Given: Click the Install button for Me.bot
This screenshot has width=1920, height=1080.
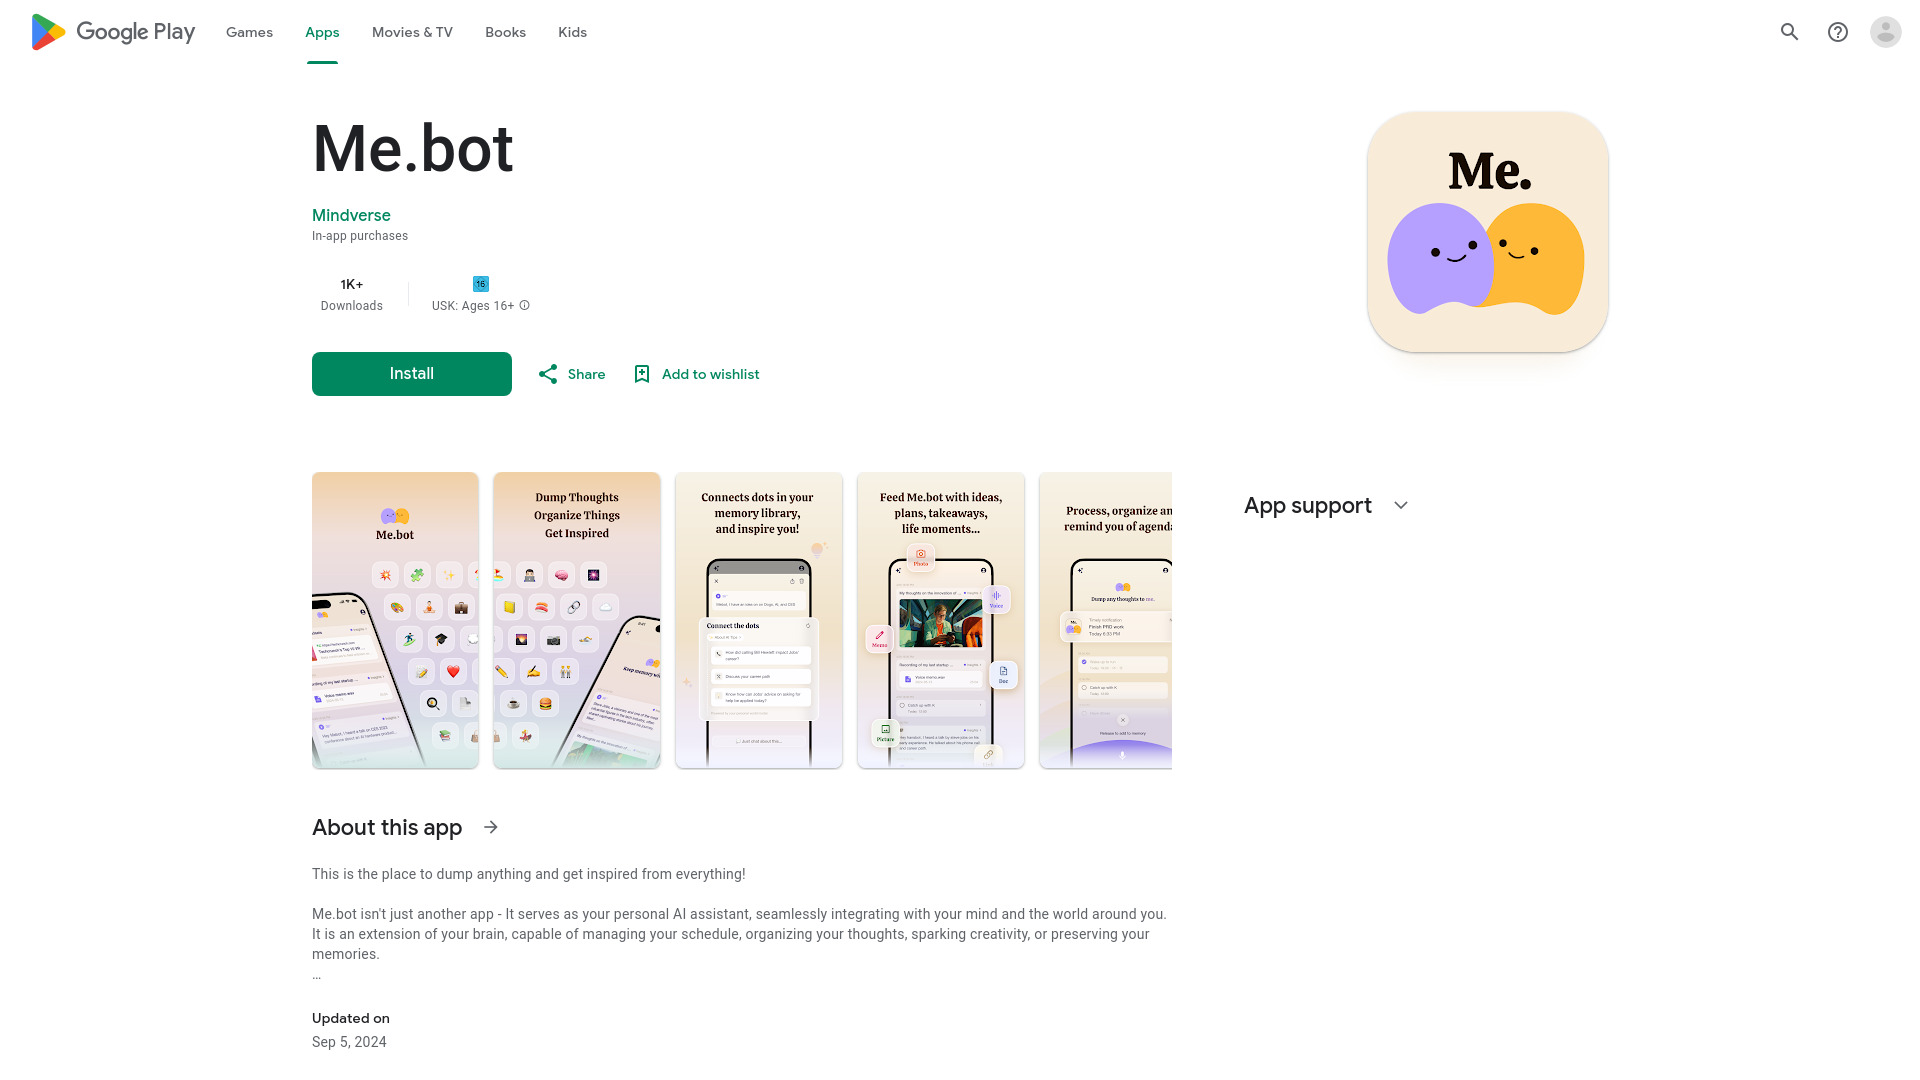Looking at the screenshot, I should click(411, 373).
